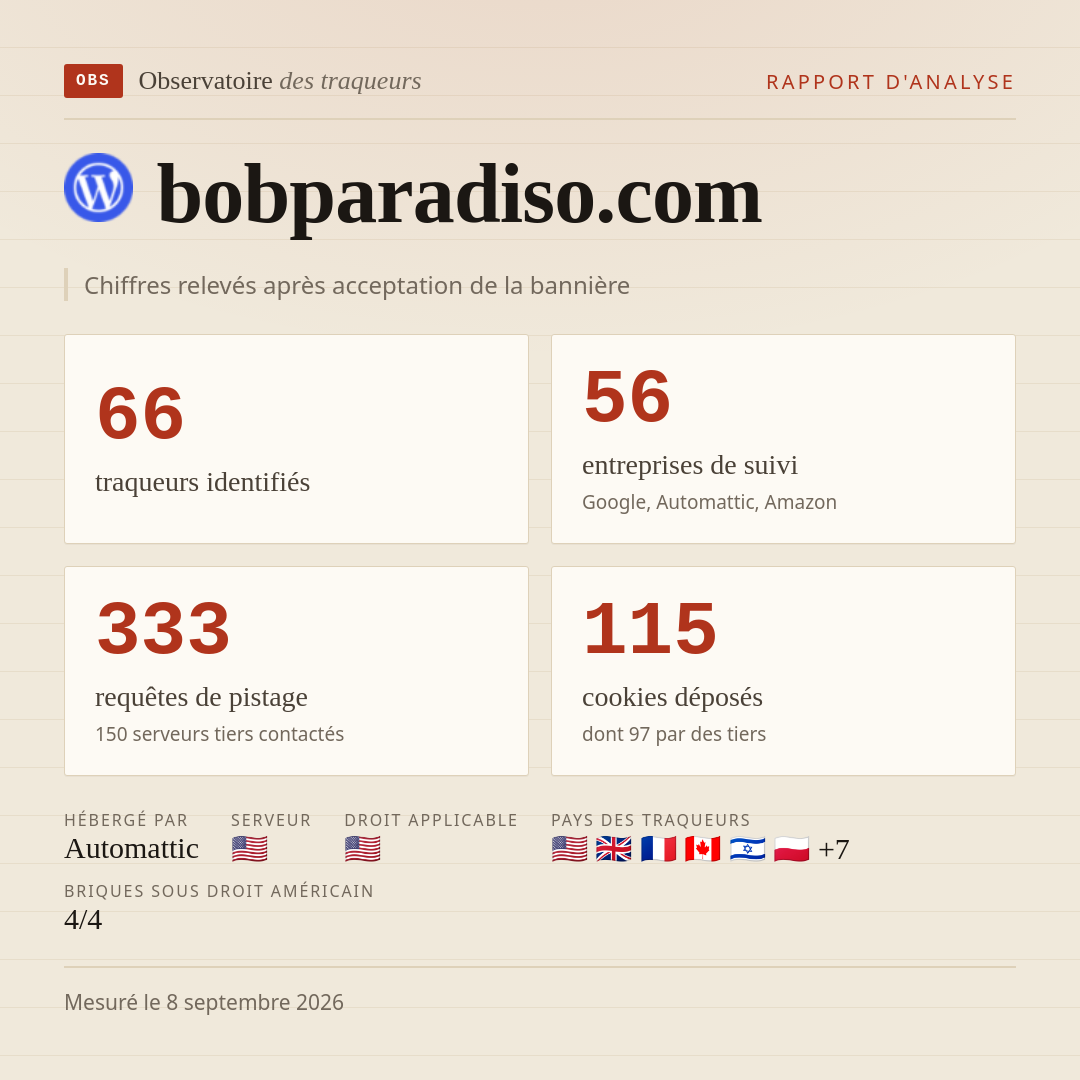Expand the +7 more countries indicator
1080x1080 pixels.
tap(833, 849)
